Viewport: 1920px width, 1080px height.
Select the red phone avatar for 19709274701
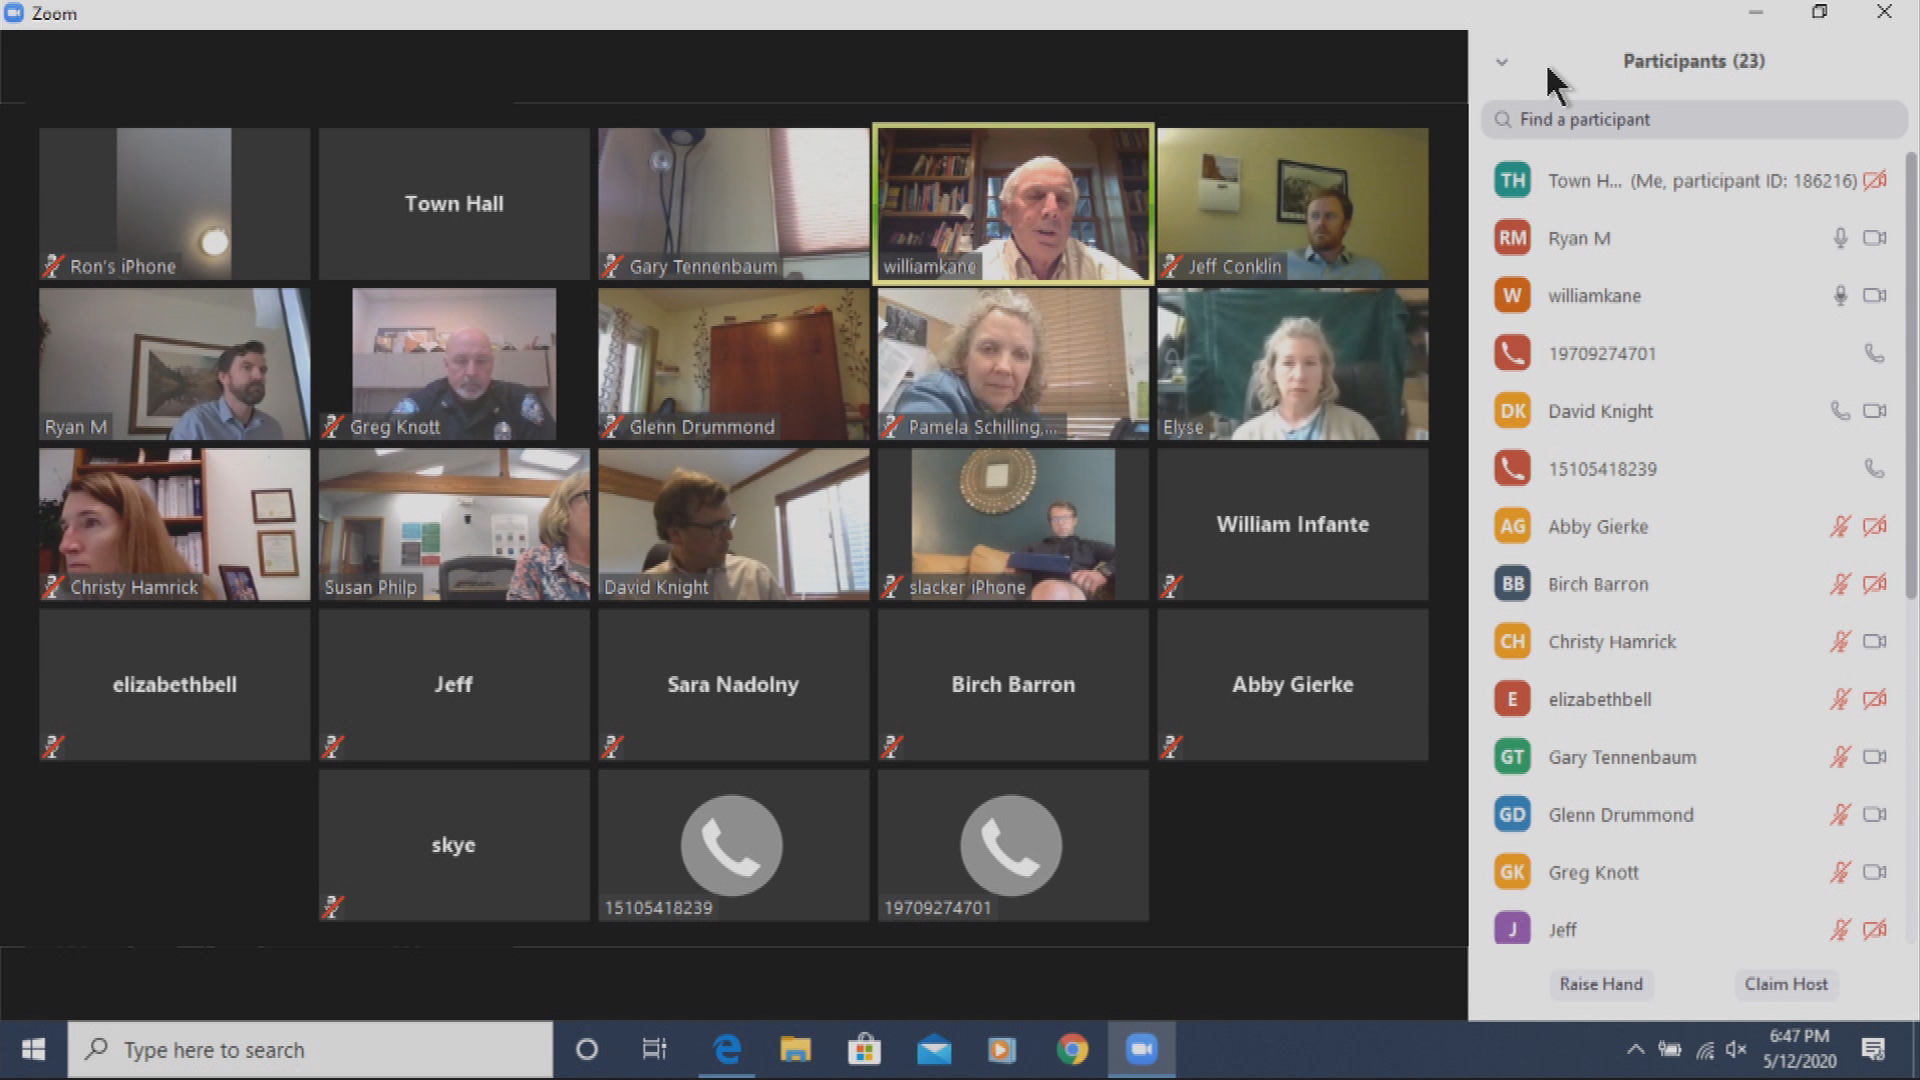click(1512, 353)
